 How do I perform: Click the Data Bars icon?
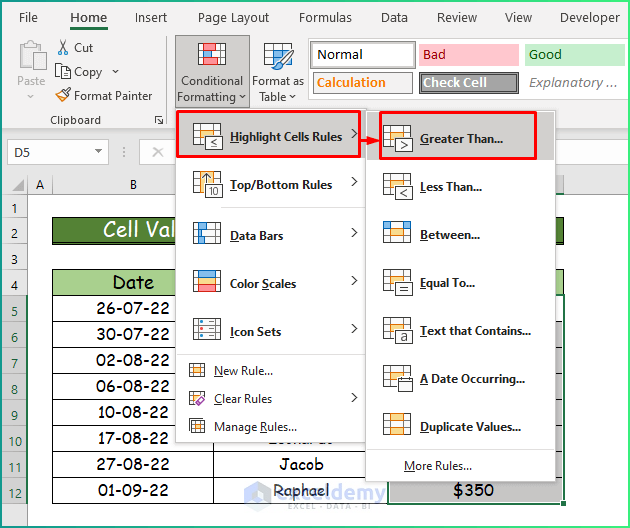click(x=207, y=233)
